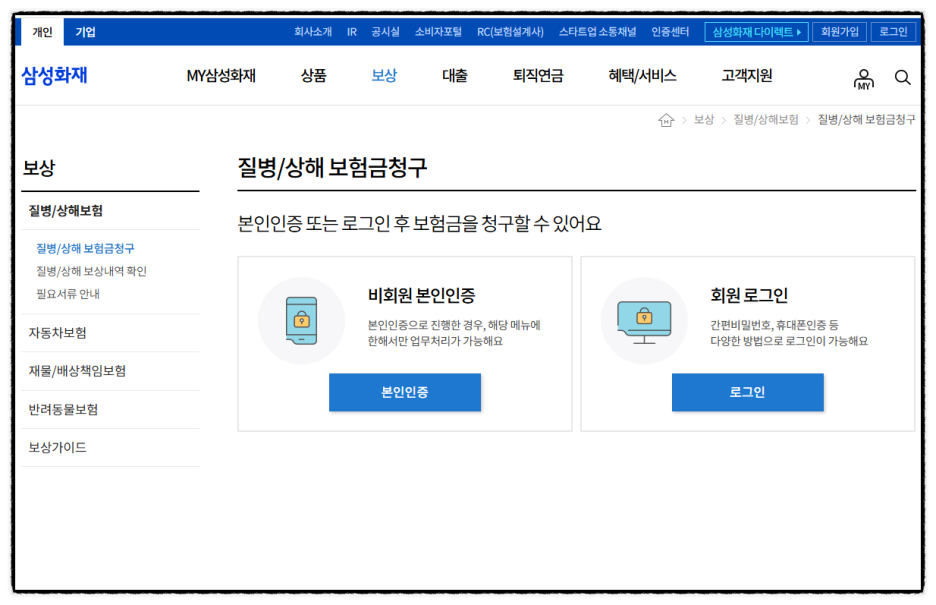Click the monitor lock icon for 회원 로그인
Image resolution: width=936 pixels, height=605 pixels.
point(644,322)
